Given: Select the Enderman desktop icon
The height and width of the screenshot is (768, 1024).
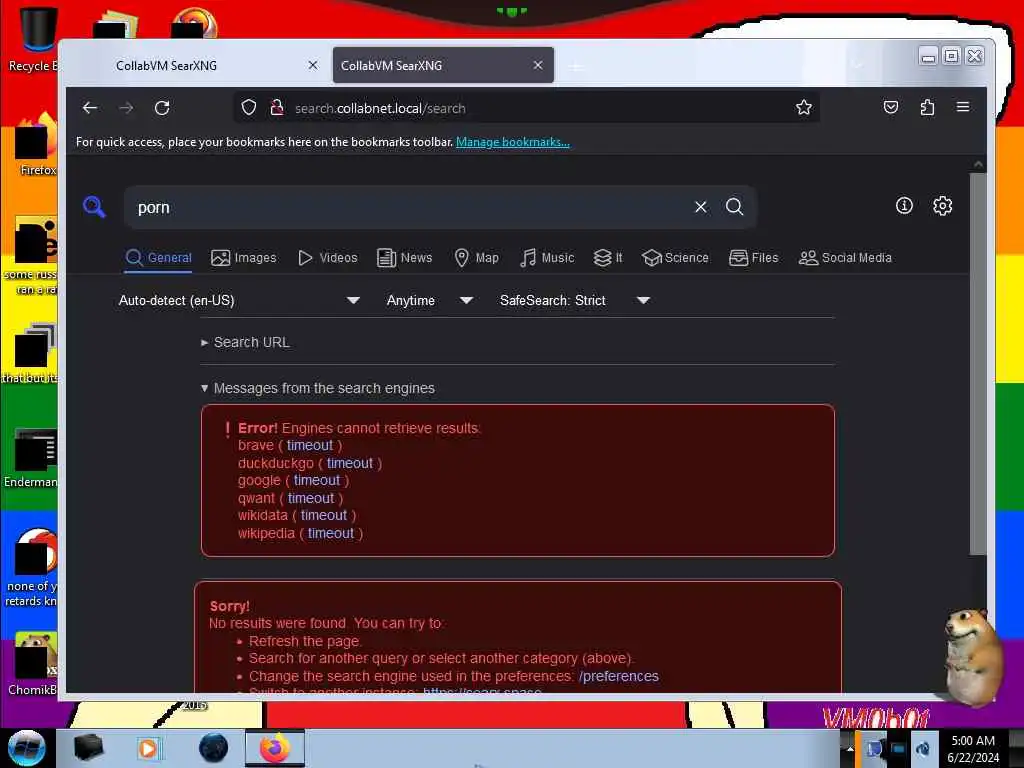Looking at the screenshot, I should 31,458.
